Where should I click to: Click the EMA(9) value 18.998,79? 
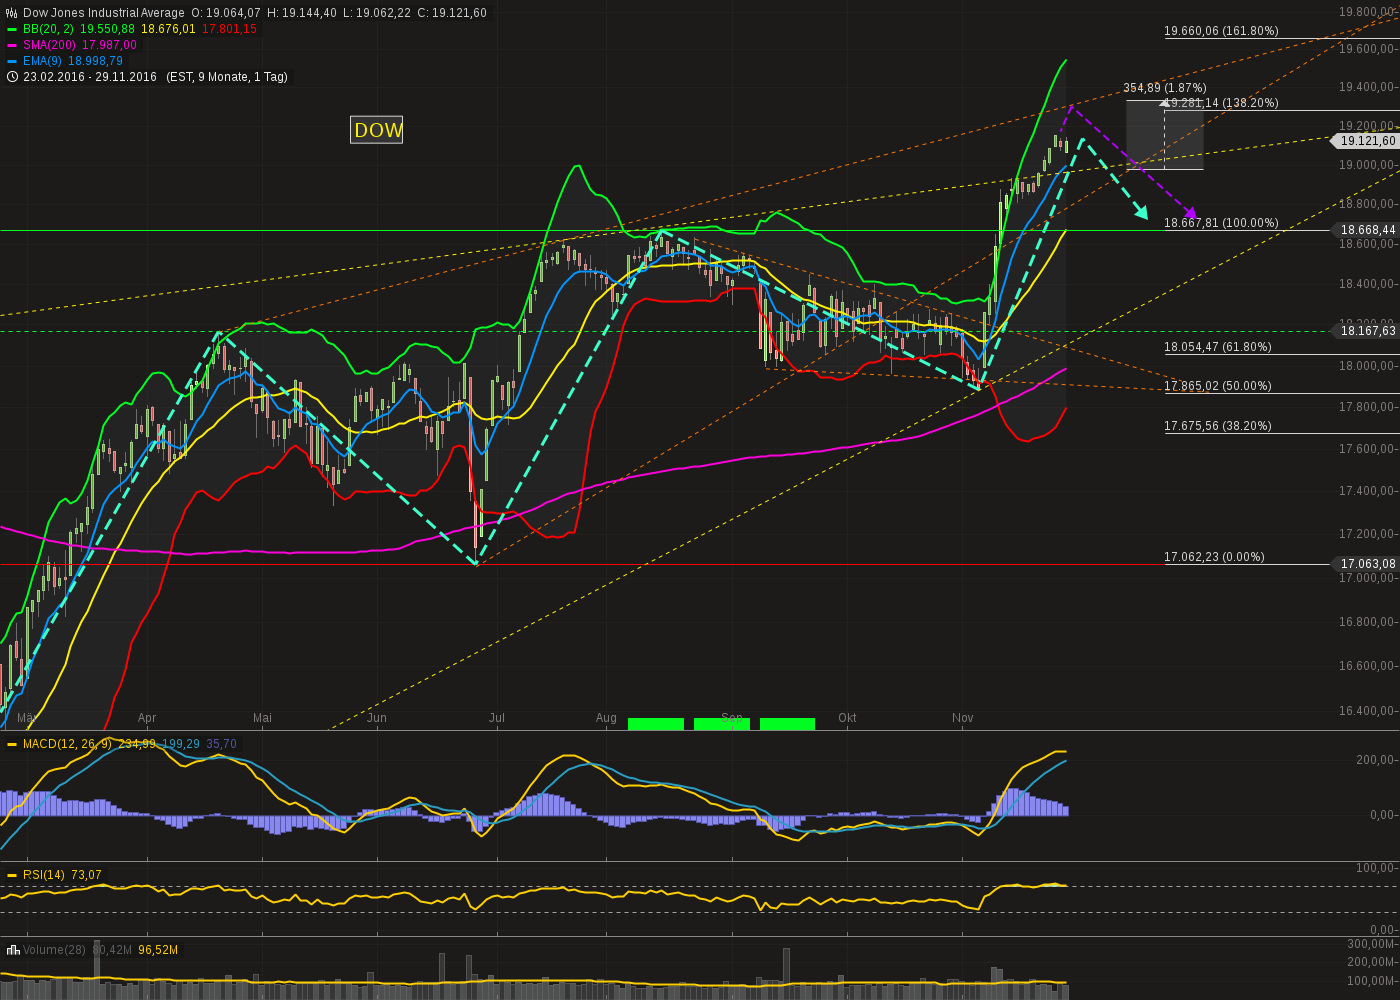point(96,61)
